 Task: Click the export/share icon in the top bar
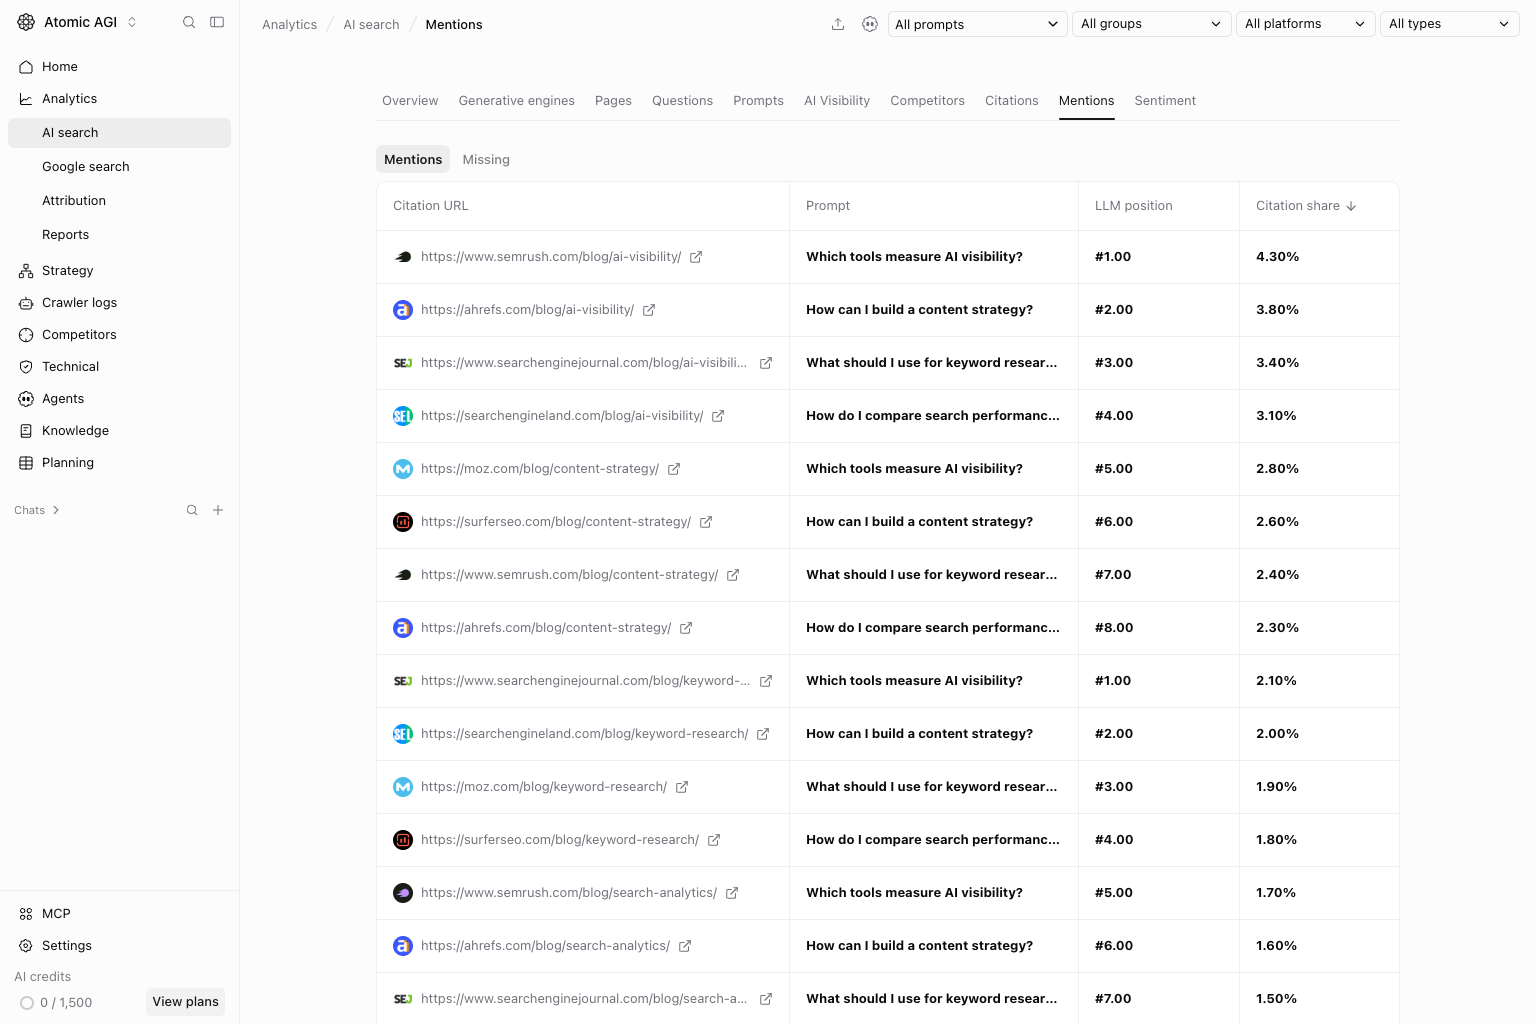click(838, 24)
